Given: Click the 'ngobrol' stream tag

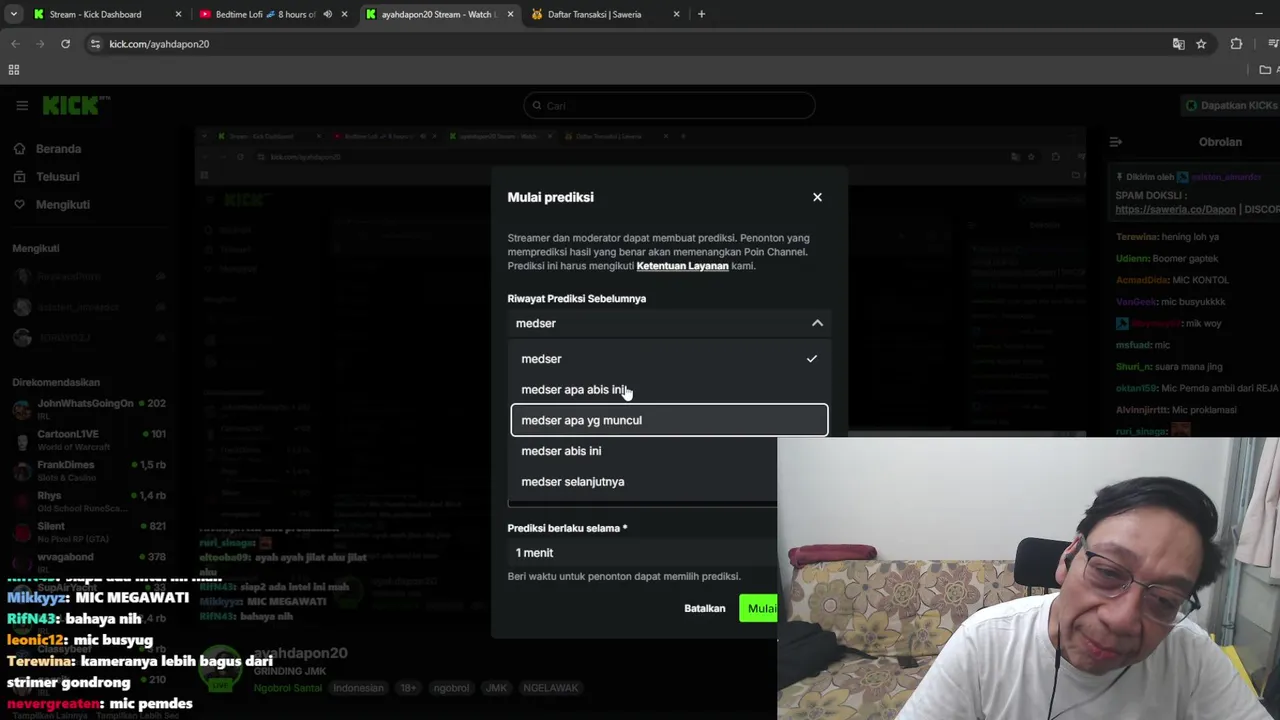Looking at the screenshot, I should pyautogui.click(x=451, y=688).
